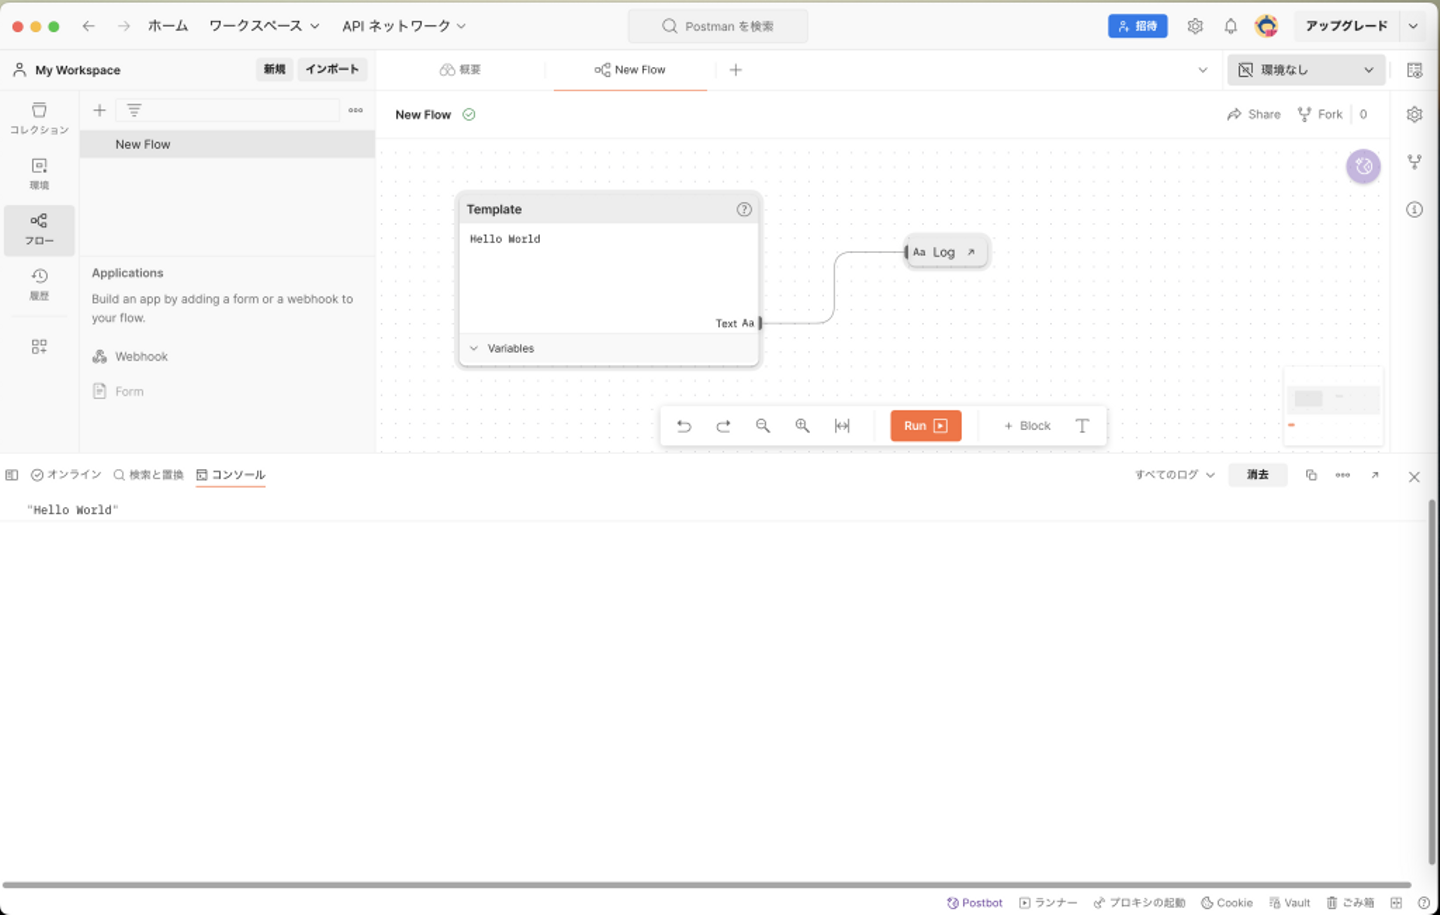Screen dimensions: 1440x915
Task: Toggle the bottom-left sidebar panel icon
Action: (12, 475)
